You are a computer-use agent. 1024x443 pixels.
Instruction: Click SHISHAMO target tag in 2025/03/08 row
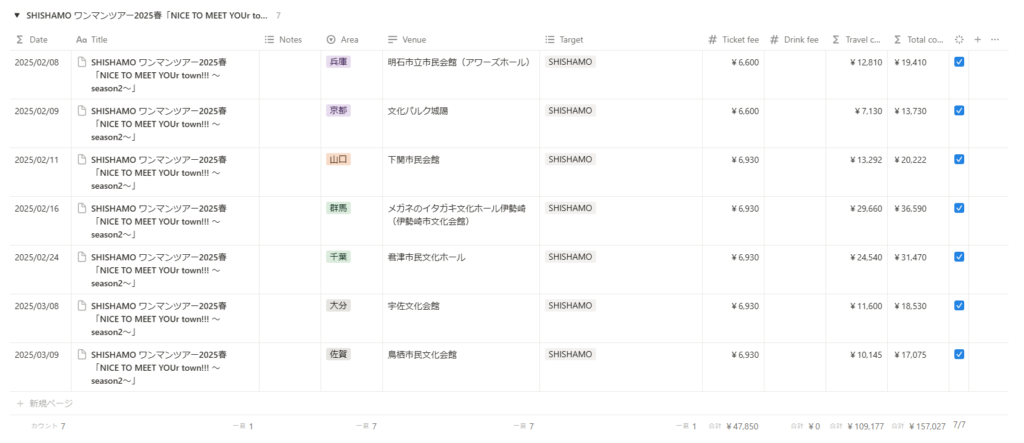[x=570, y=306]
